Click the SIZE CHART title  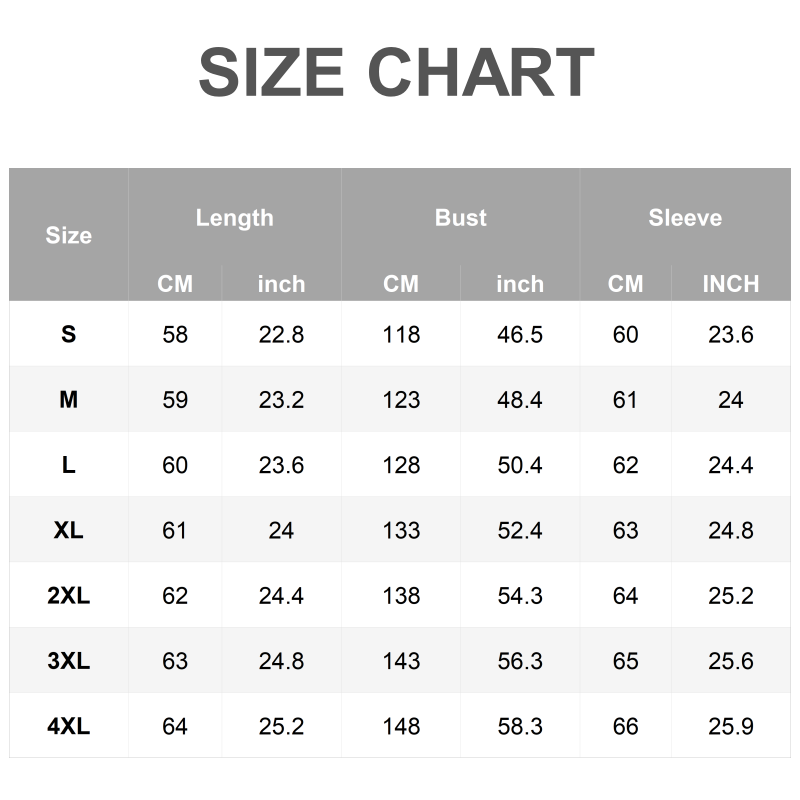[396, 72]
